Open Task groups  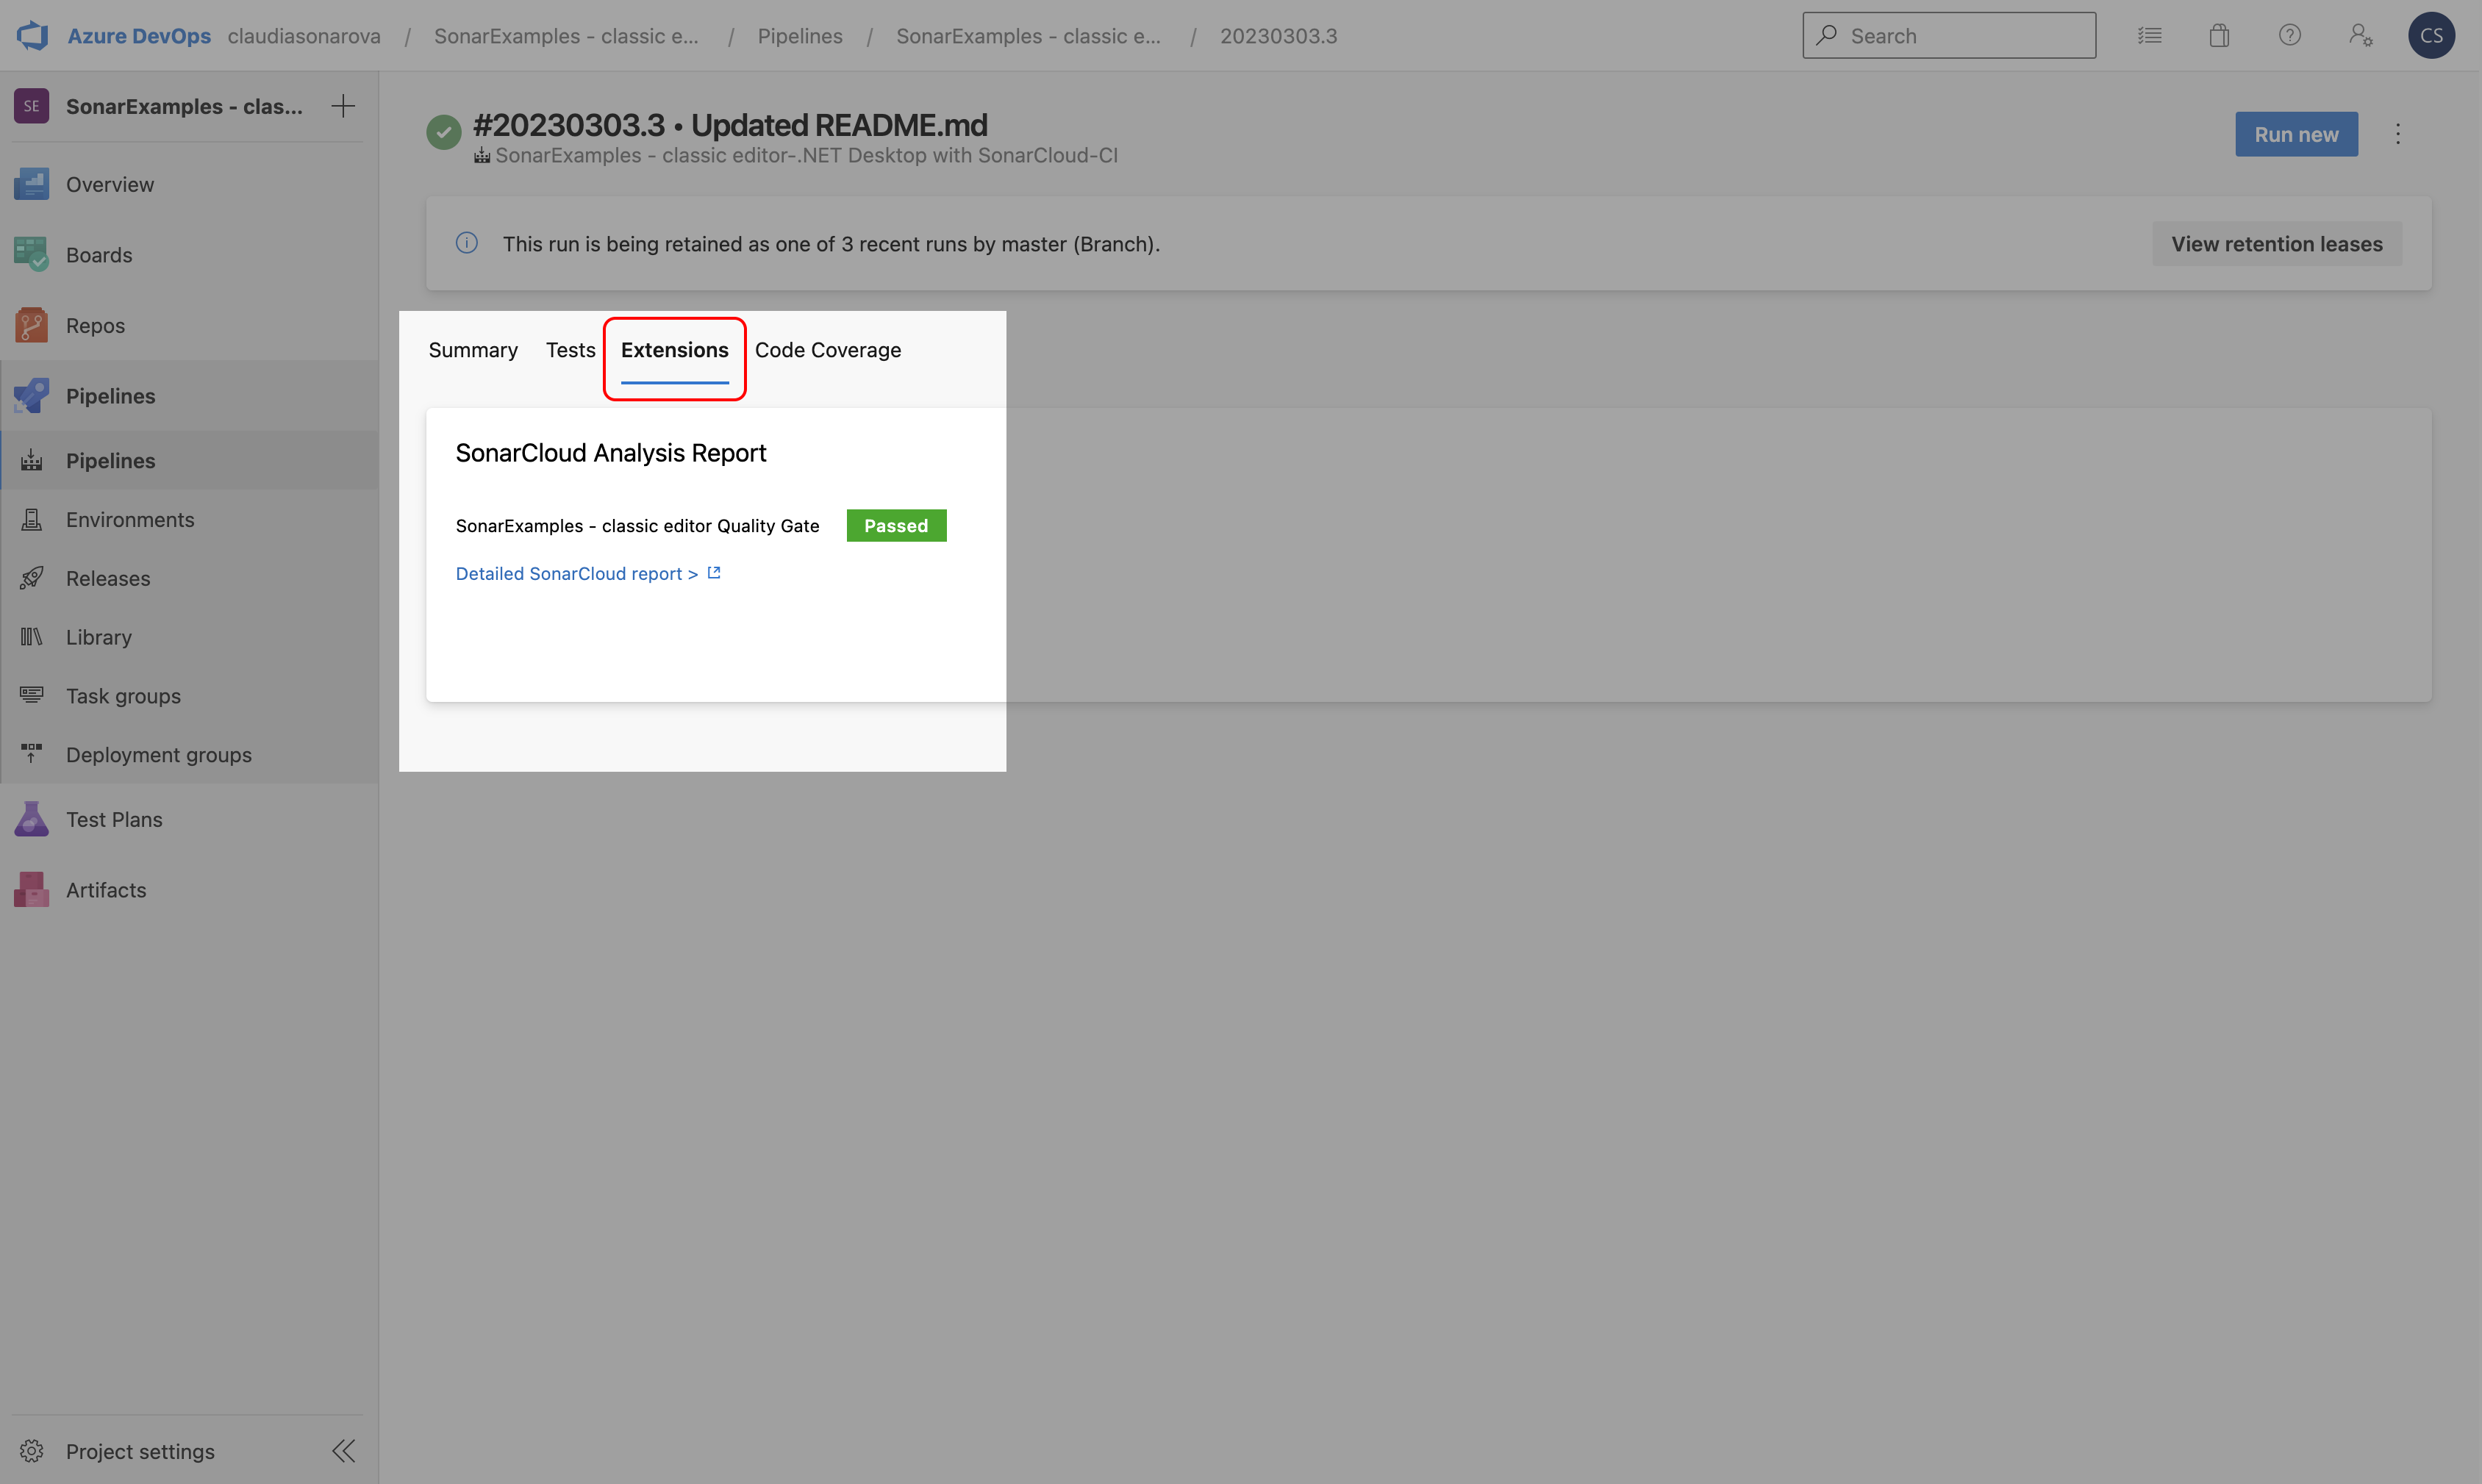click(x=189, y=696)
